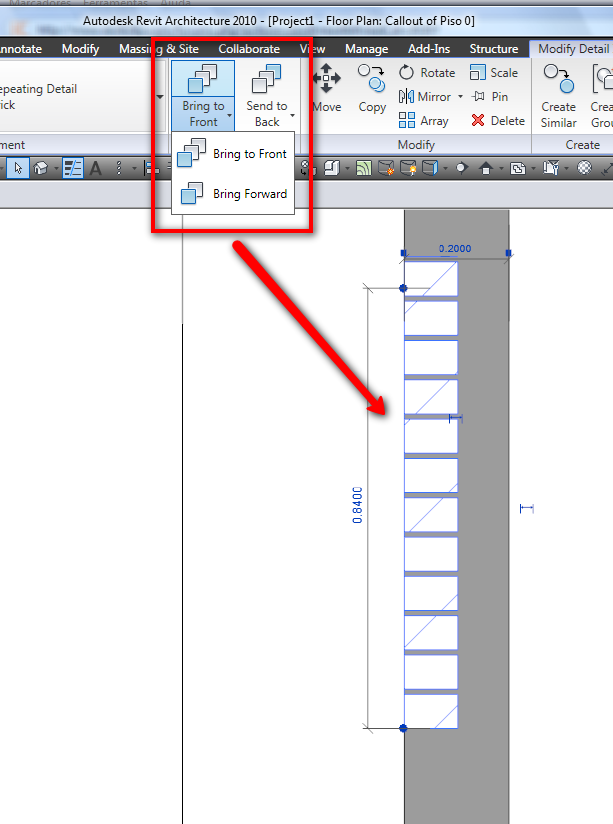Click the stacked blocks geometry icon in toolbar

pos(331,168)
